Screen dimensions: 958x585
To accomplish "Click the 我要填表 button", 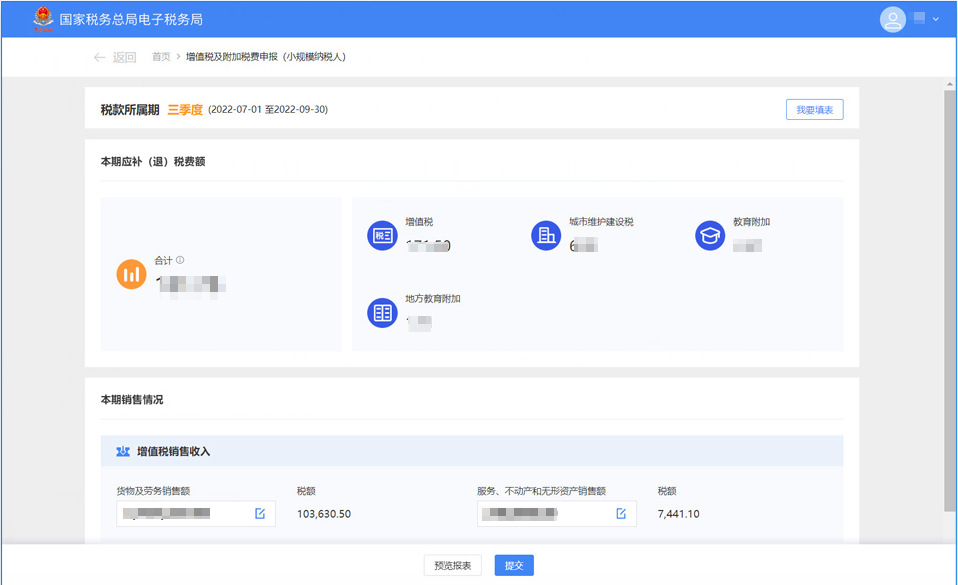I will [x=814, y=109].
